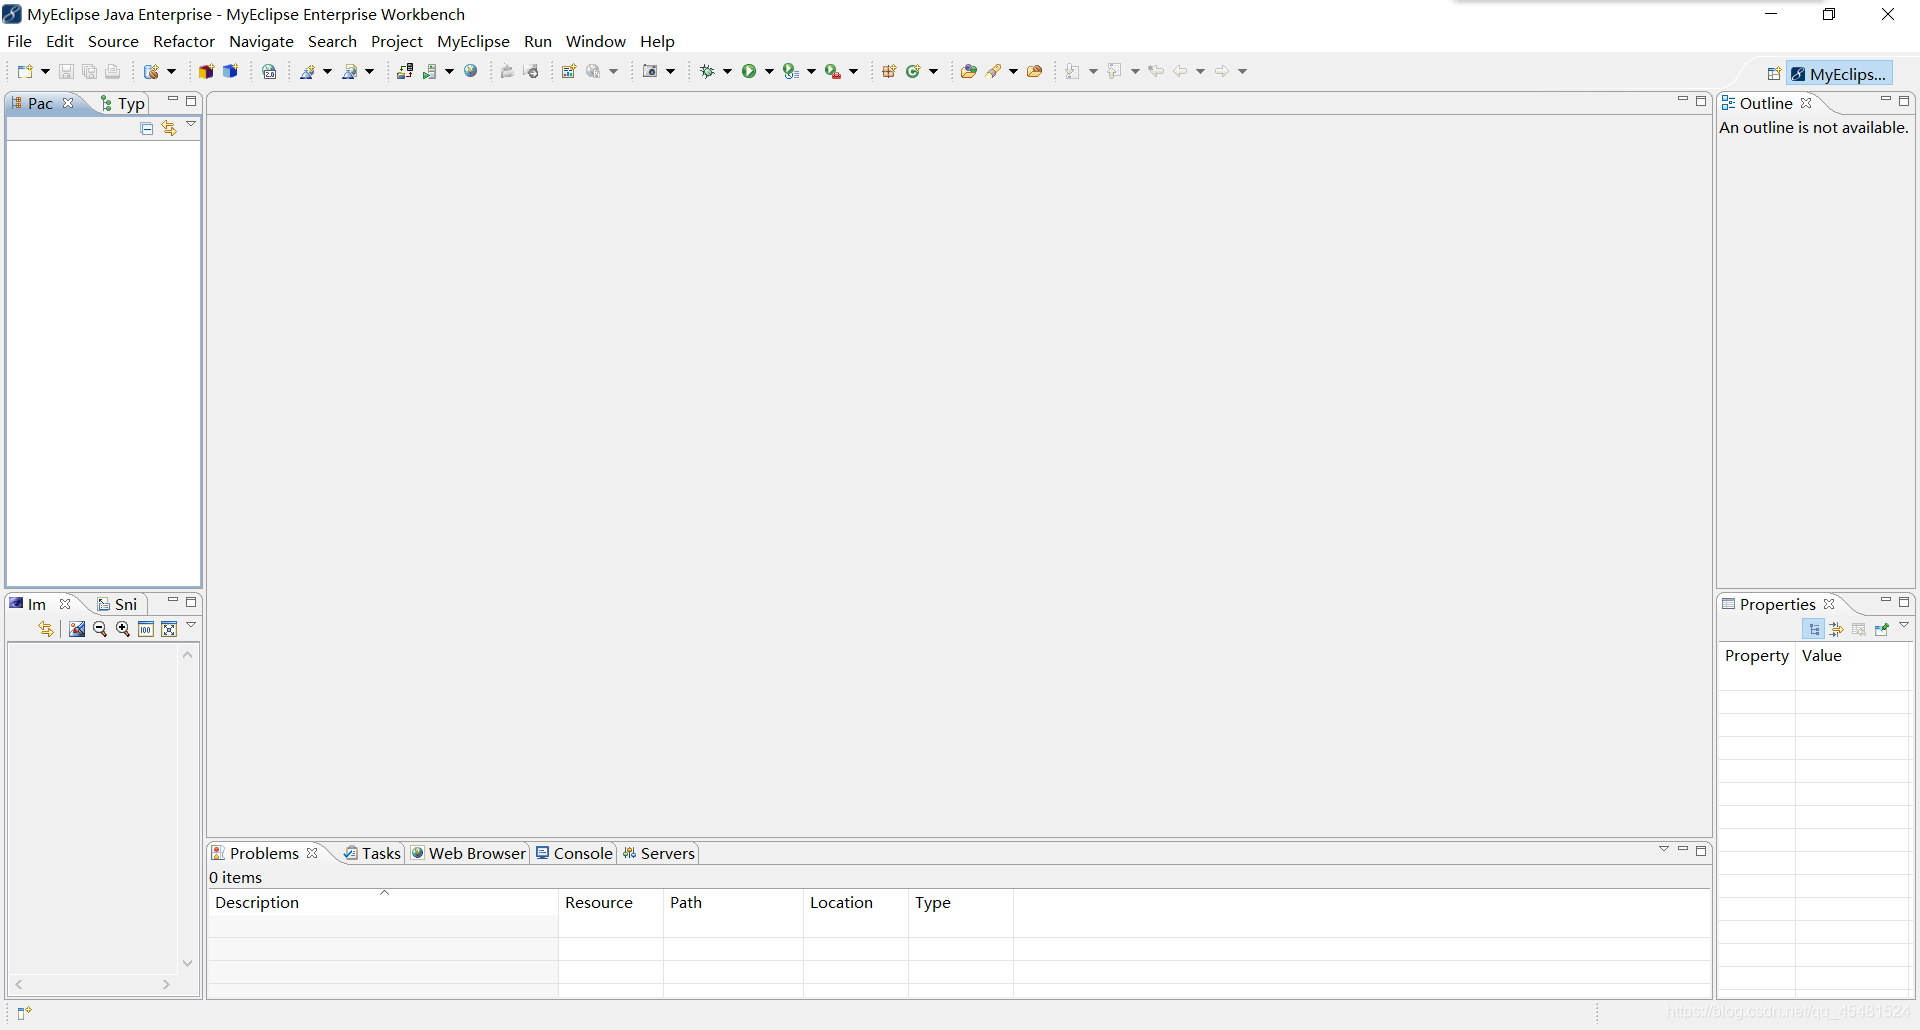The width and height of the screenshot is (1920, 1030).
Task: Click the Run button on the toolbar
Action: [750, 71]
